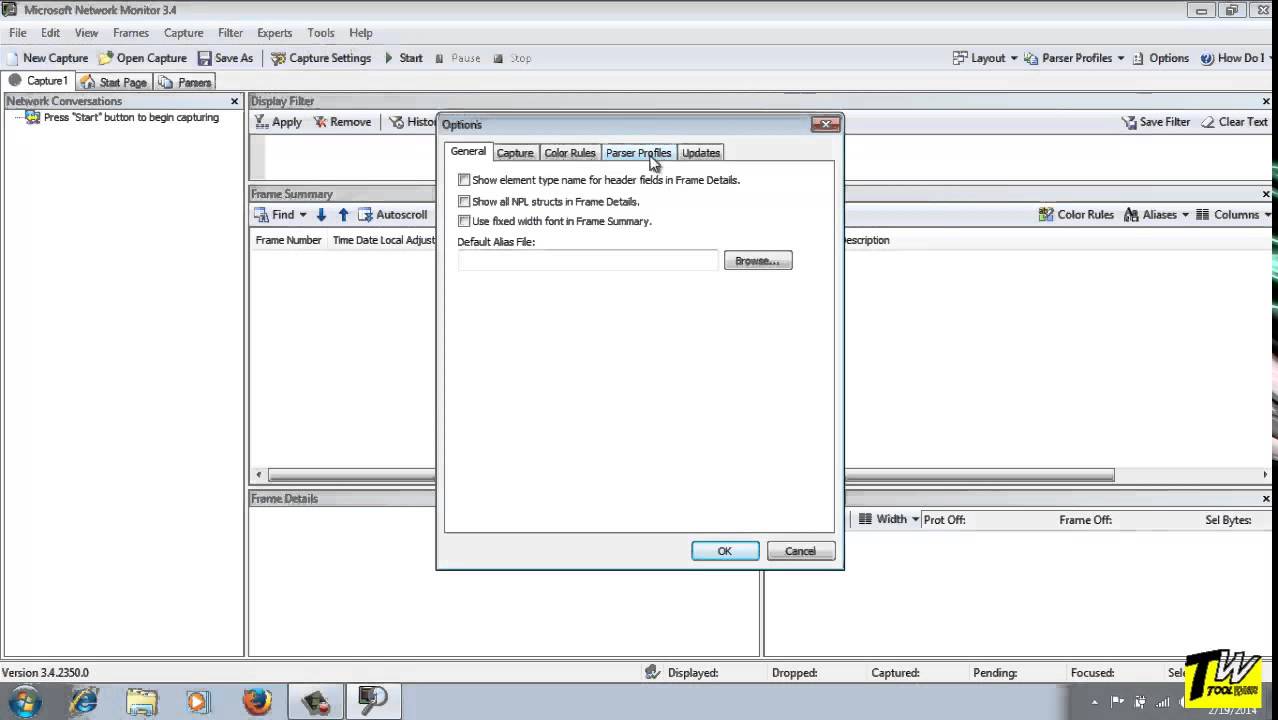Launch Internet Explorer from taskbar
Viewport: 1278px width, 720px height.
(84, 702)
